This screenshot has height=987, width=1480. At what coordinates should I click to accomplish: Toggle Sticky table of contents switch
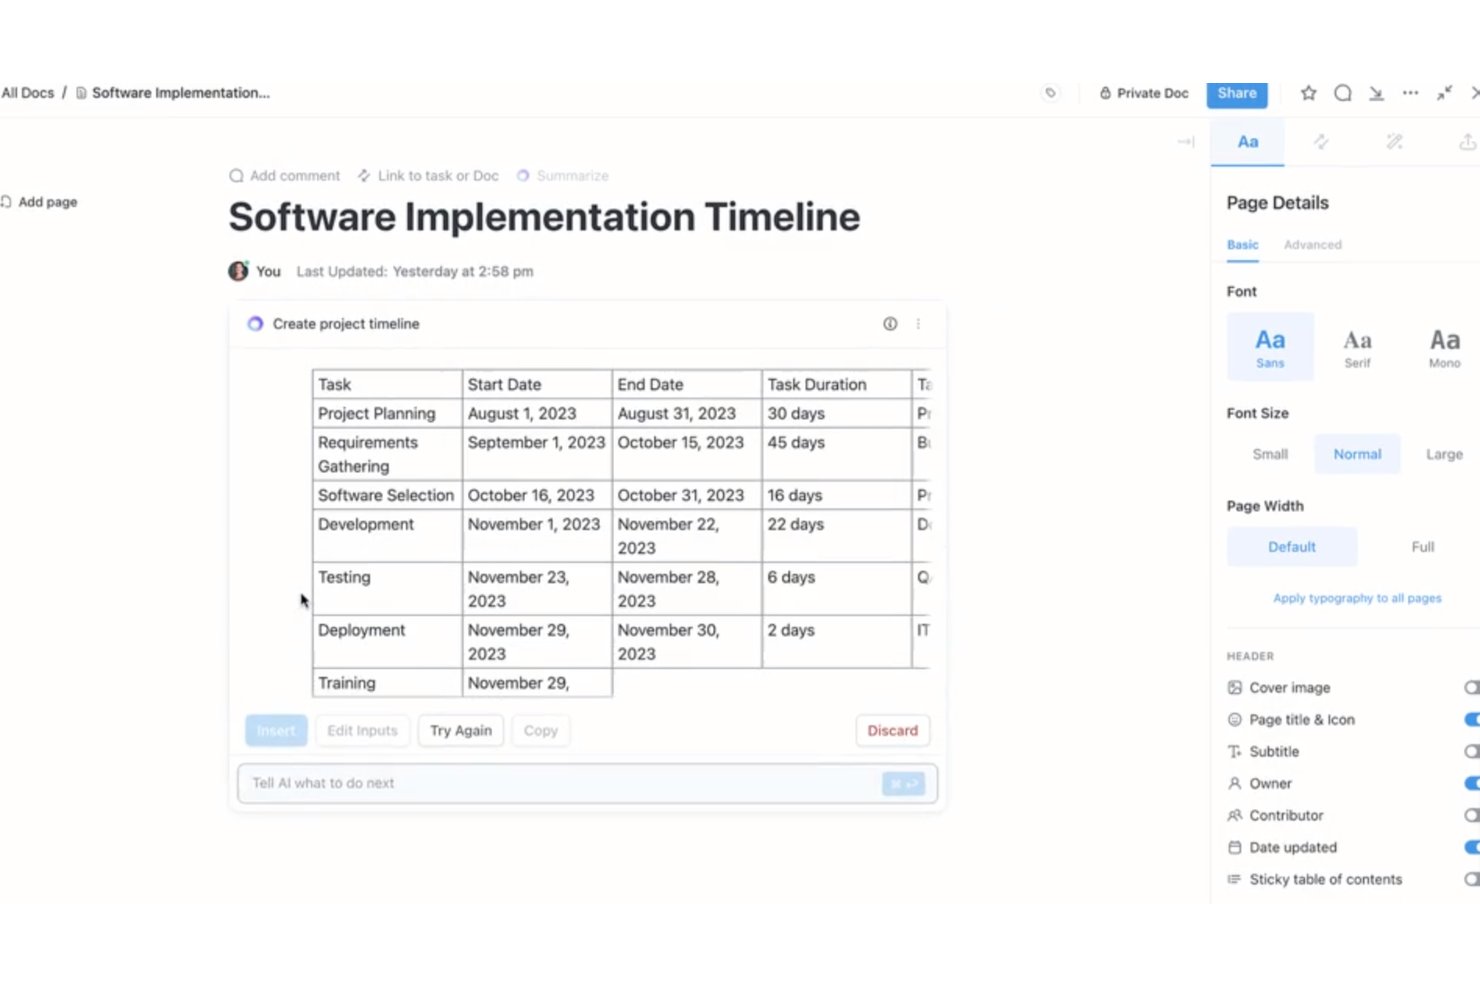coord(1471,880)
